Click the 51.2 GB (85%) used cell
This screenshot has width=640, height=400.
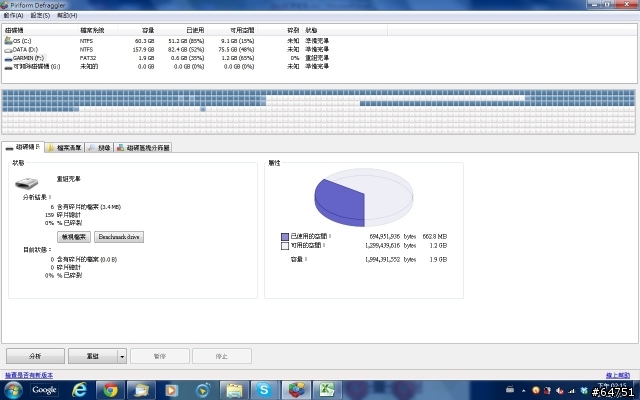coord(186,41)
